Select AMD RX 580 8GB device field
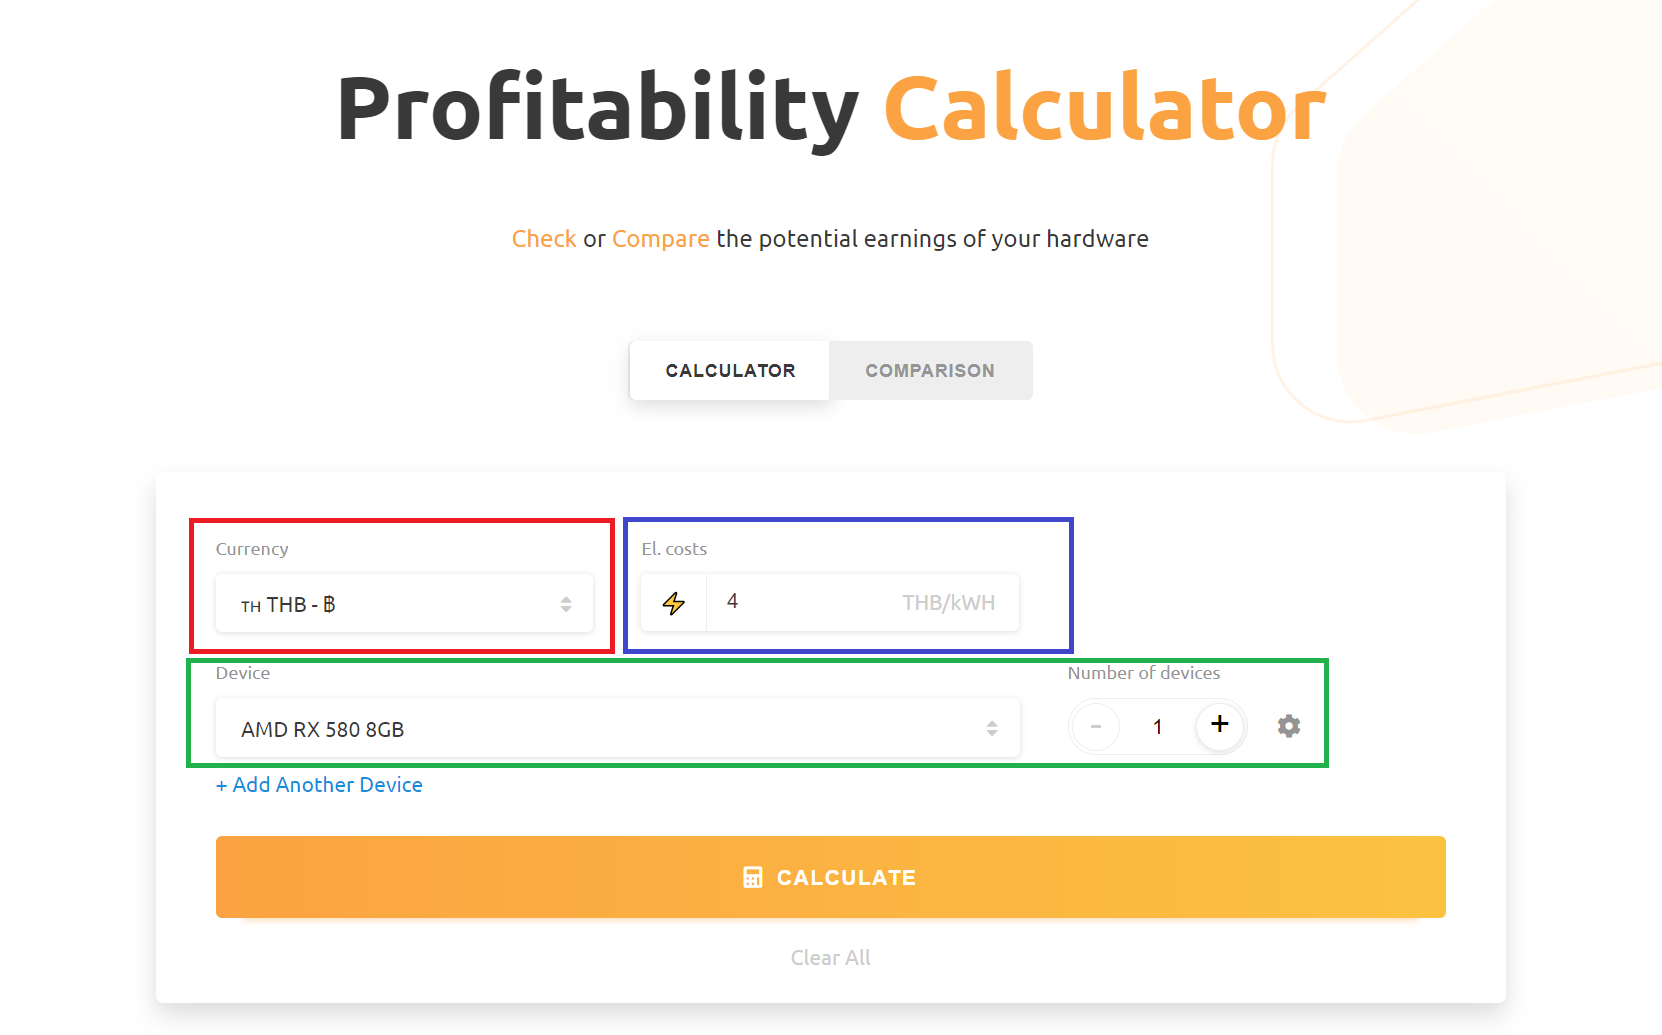 (x=618, y=728)
